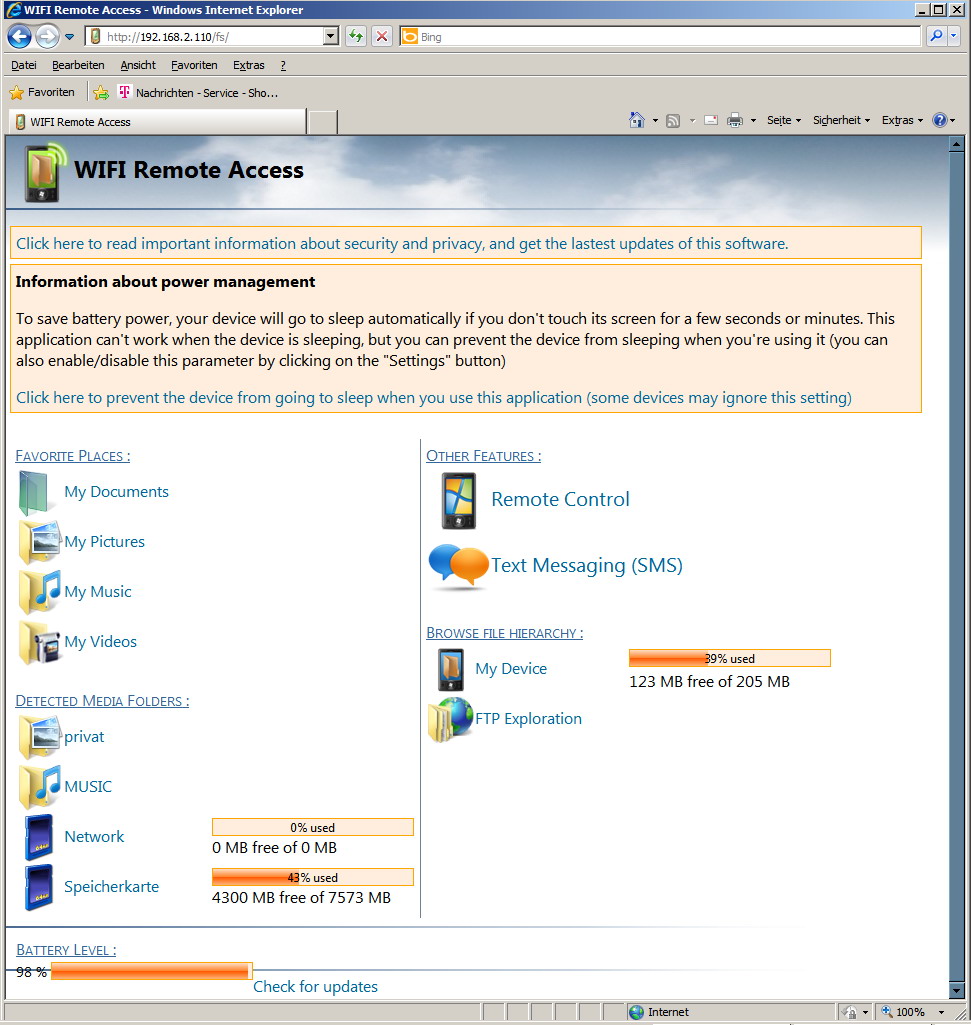Open the Speicherkarte link
The image size is (971, 1025).
click(x=112, y=887)
